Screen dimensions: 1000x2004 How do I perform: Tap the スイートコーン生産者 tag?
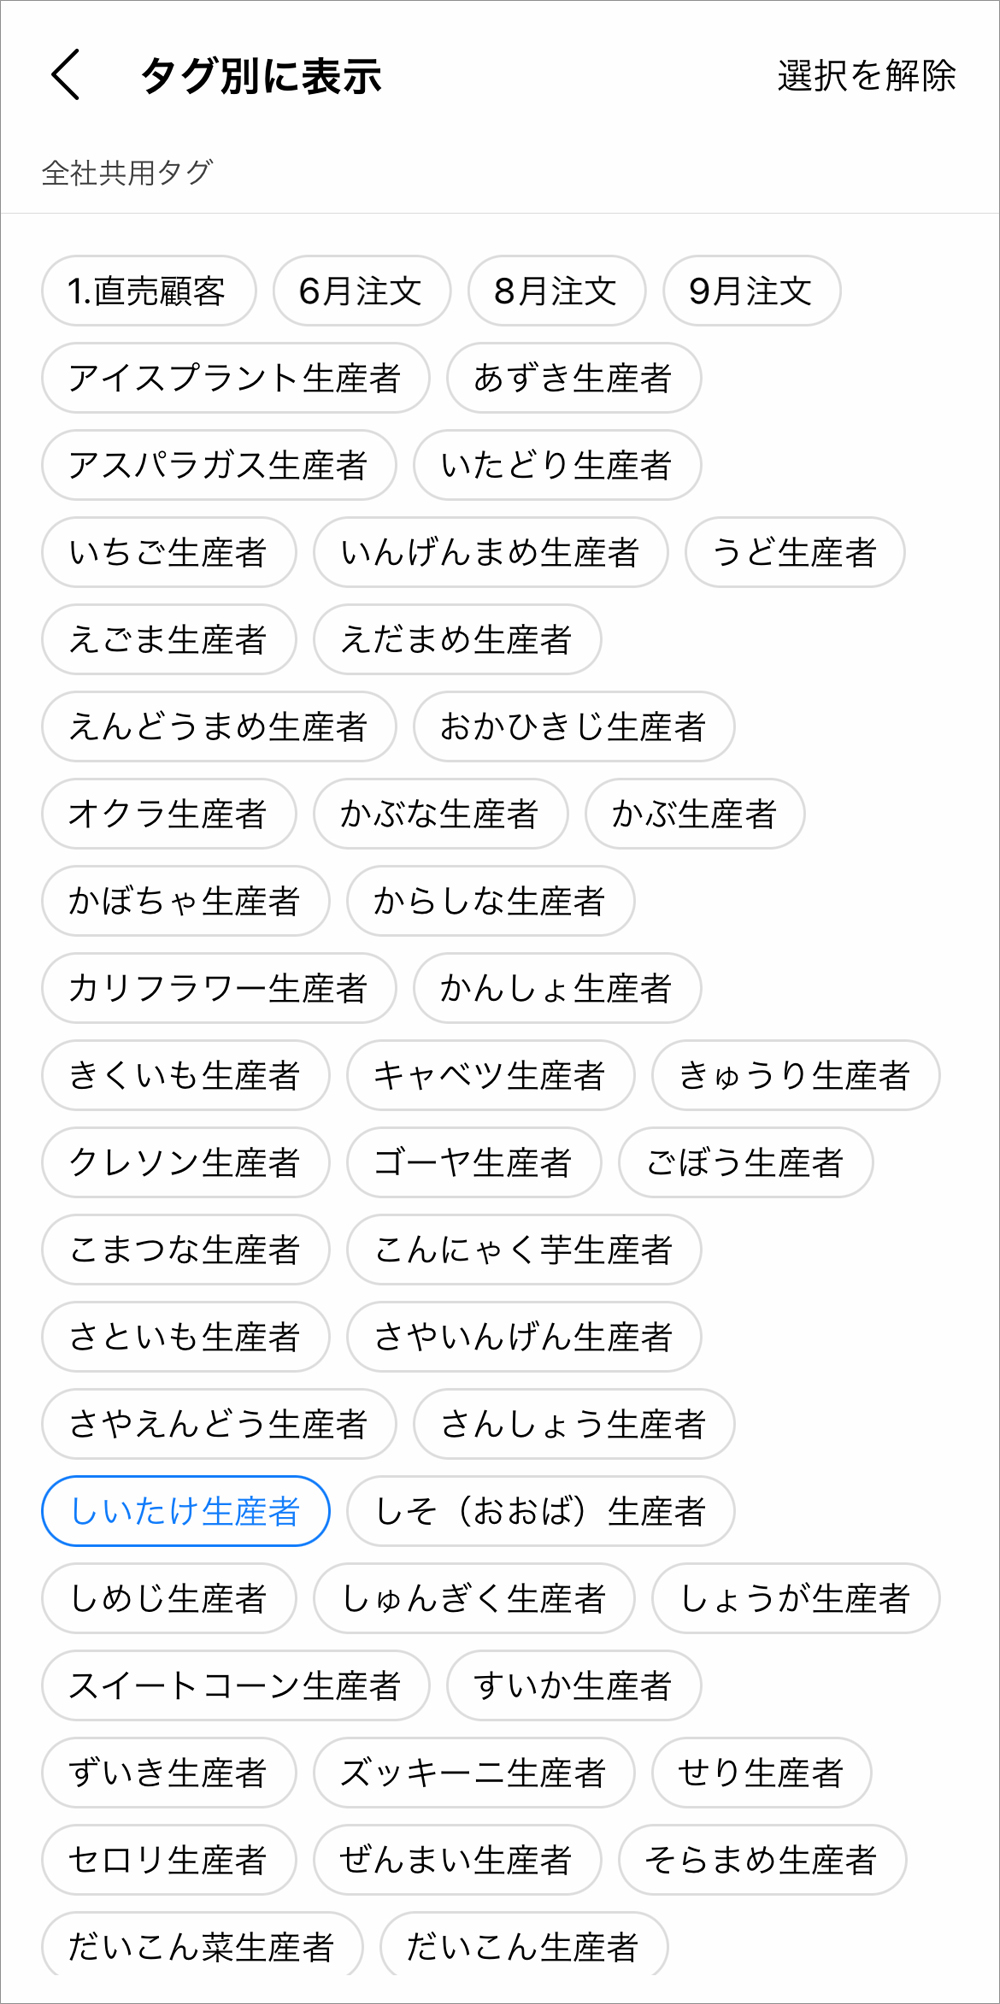pos(235,1685)
